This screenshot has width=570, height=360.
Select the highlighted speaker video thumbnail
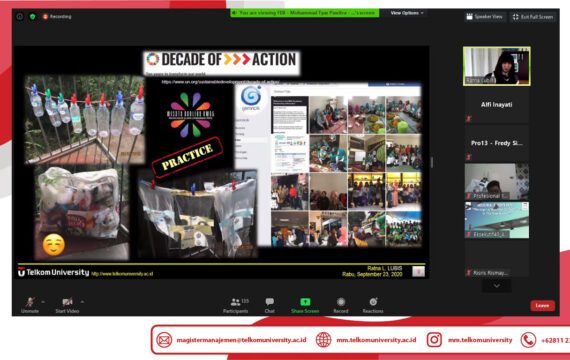[497, 66]
